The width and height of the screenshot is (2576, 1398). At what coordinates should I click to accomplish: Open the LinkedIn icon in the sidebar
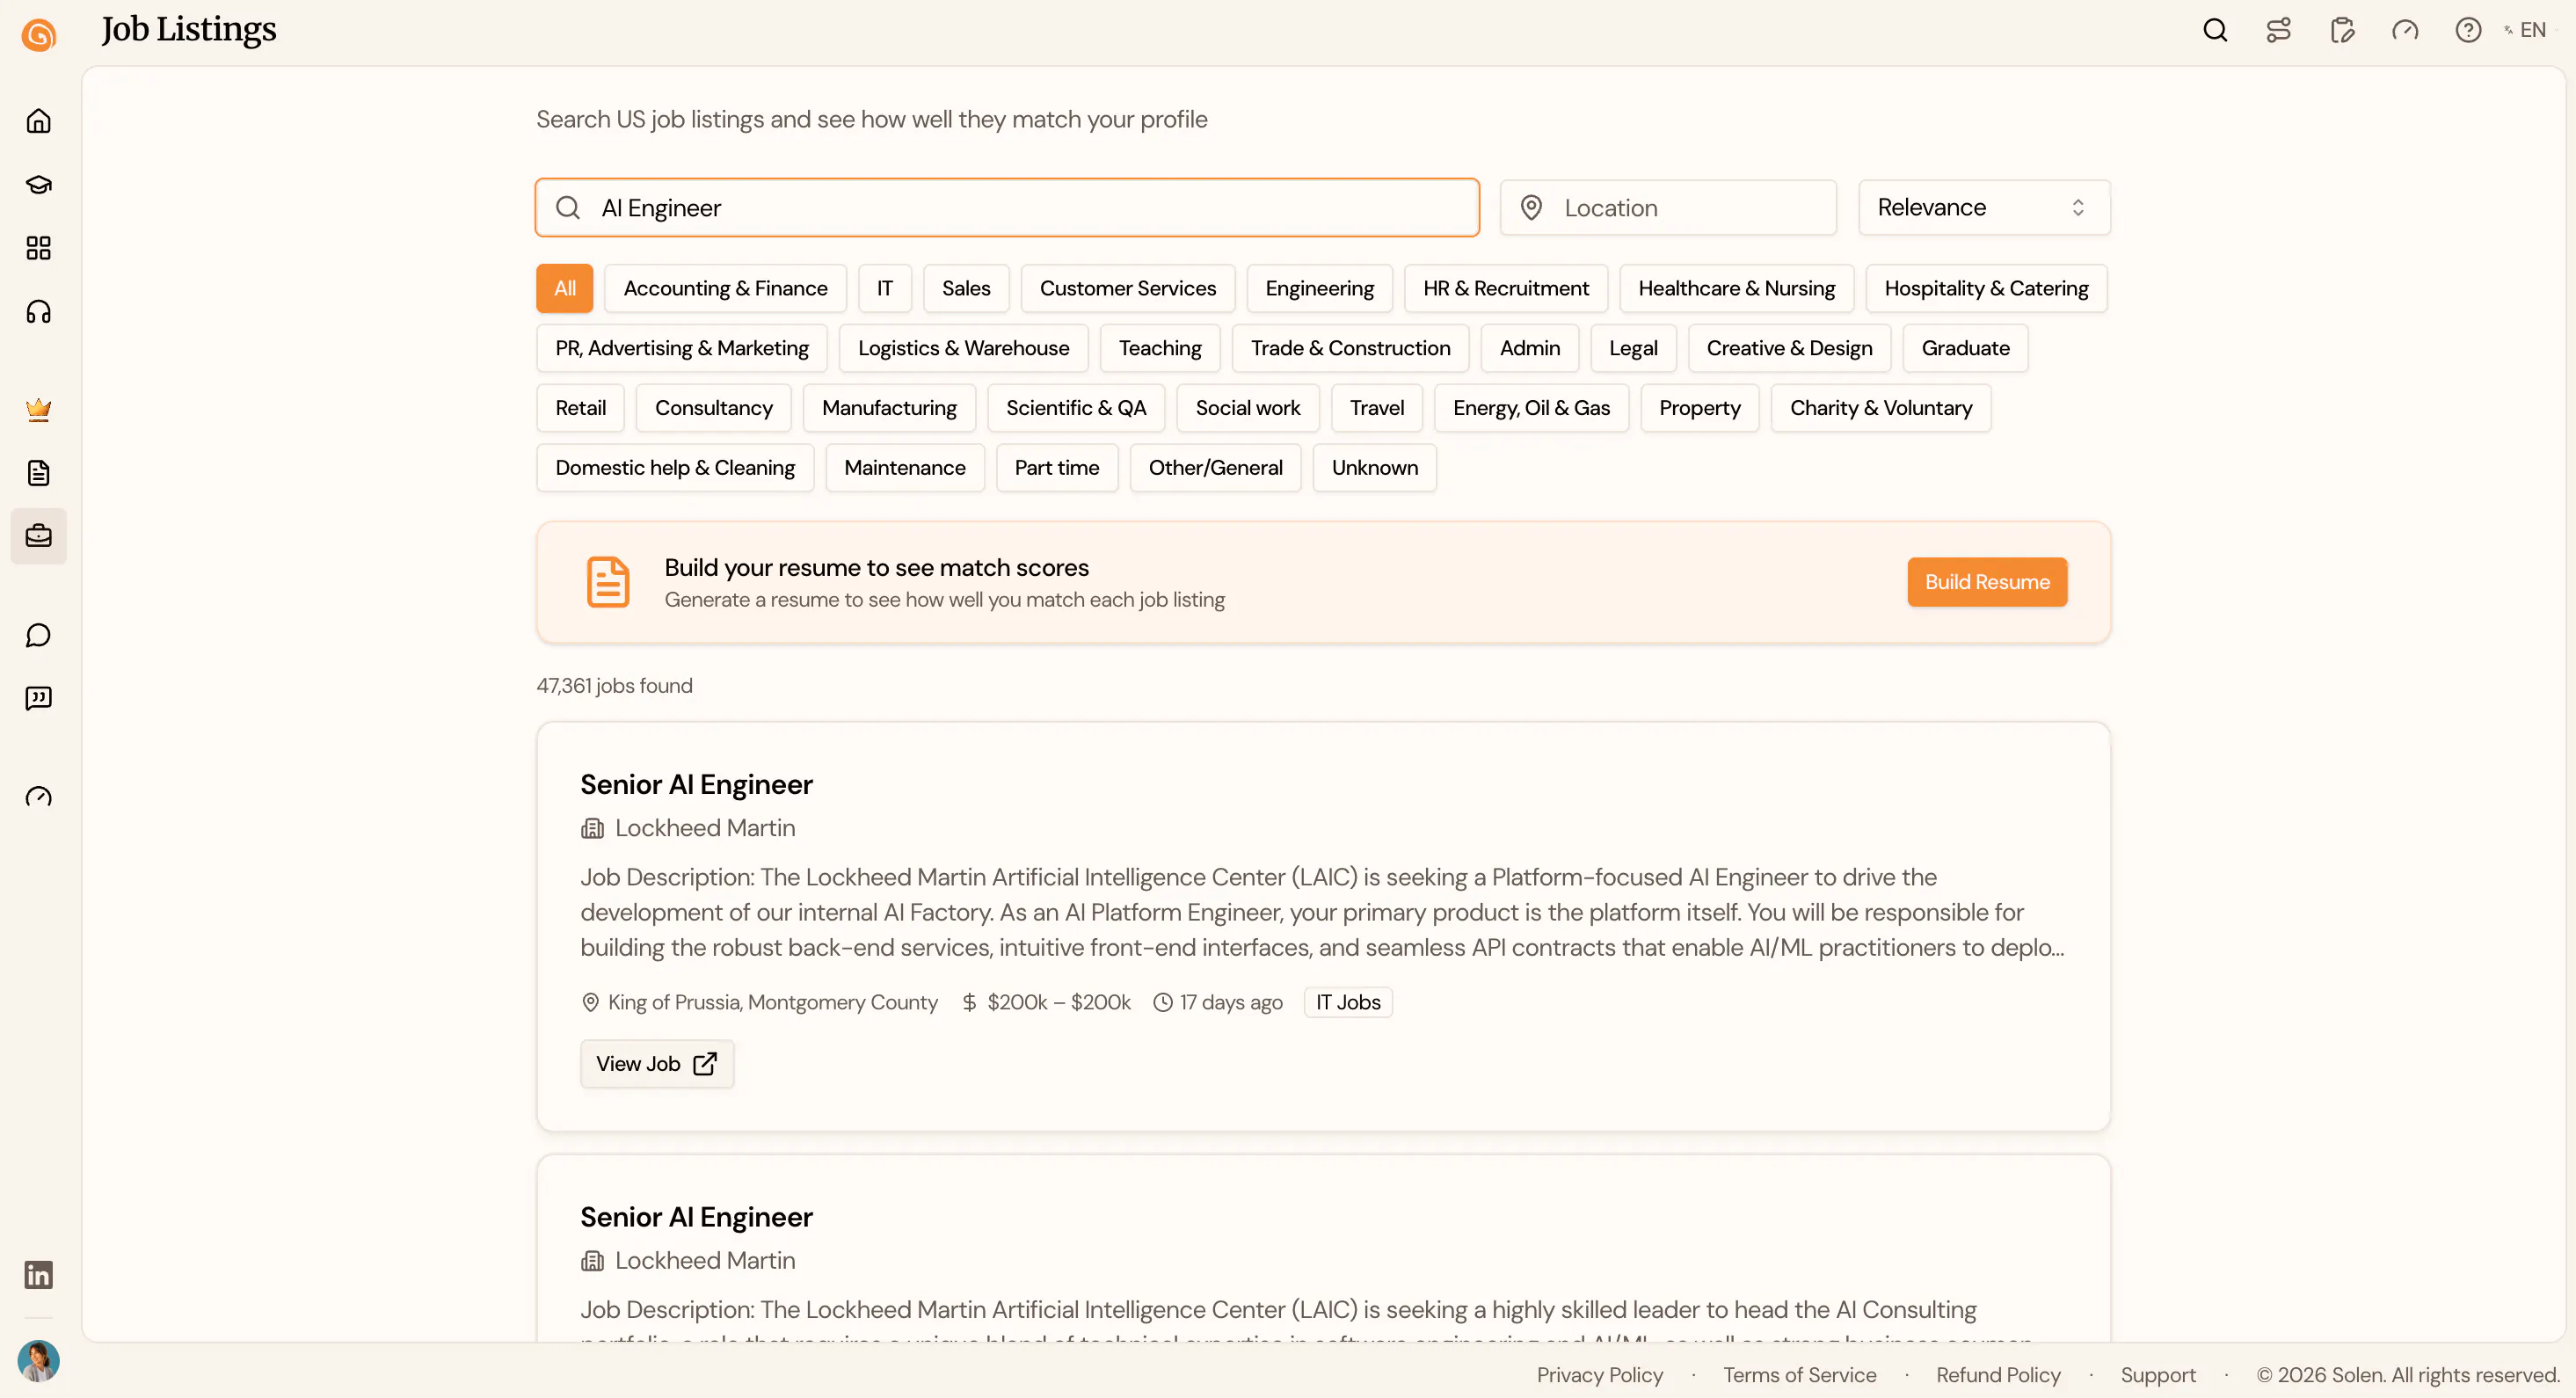[x=38, y=1275]
